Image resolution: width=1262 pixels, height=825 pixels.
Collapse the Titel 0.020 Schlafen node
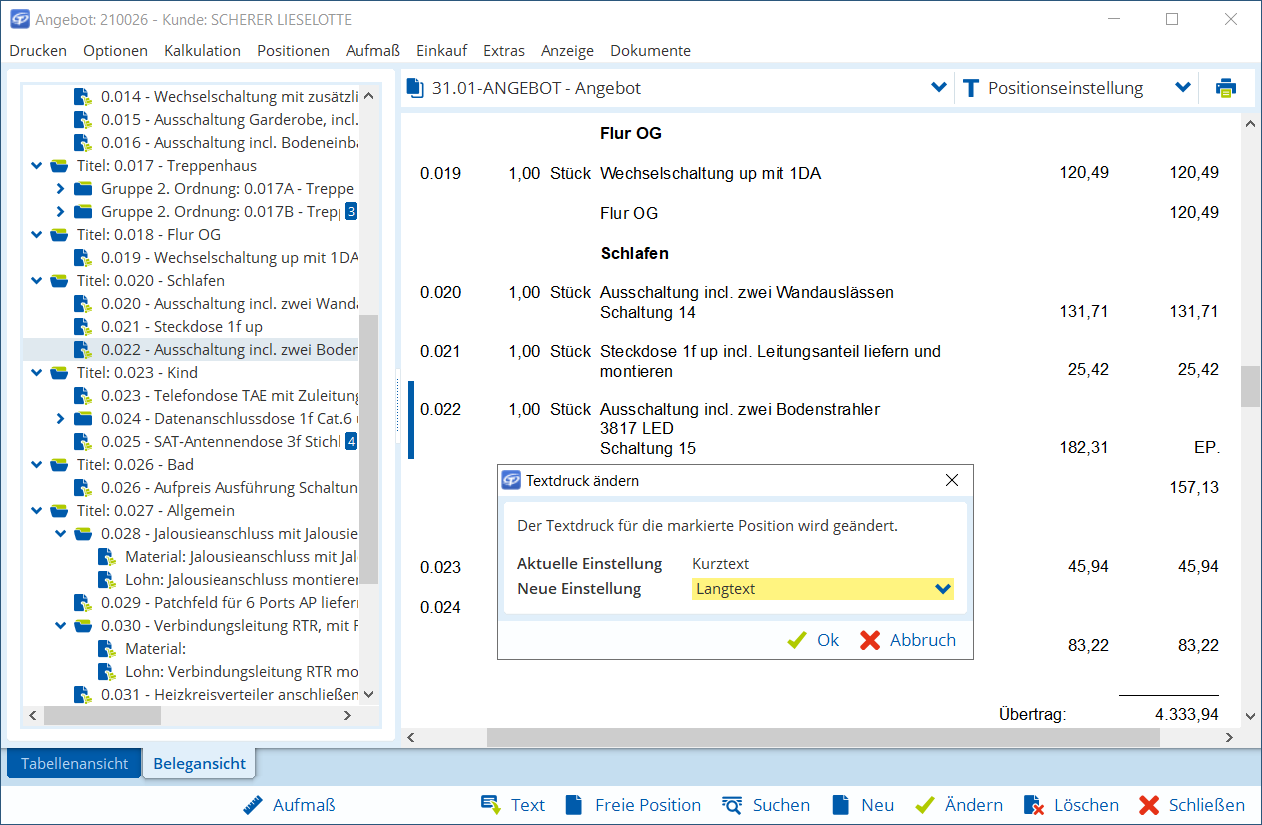[x=37, y=281]
